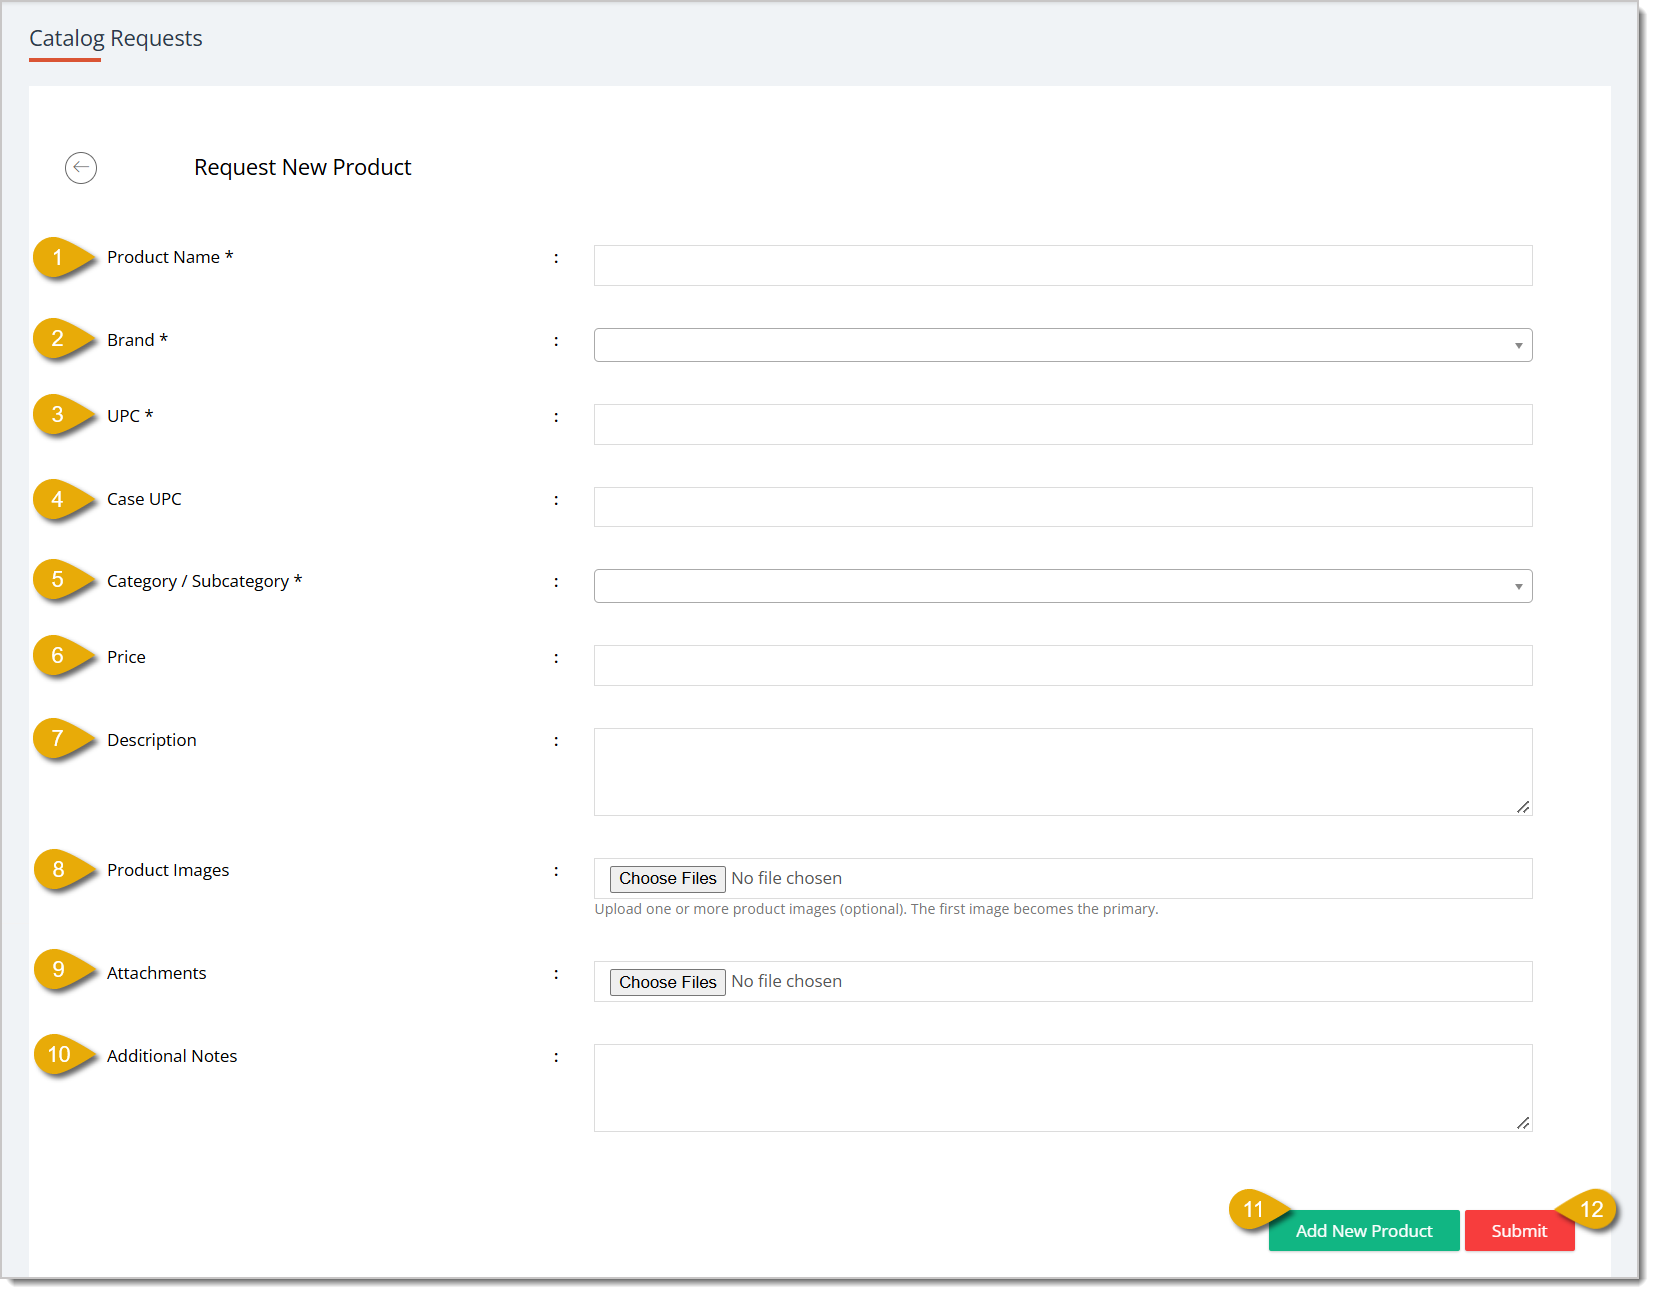Click the Request New Product heading

pos(303,167)
